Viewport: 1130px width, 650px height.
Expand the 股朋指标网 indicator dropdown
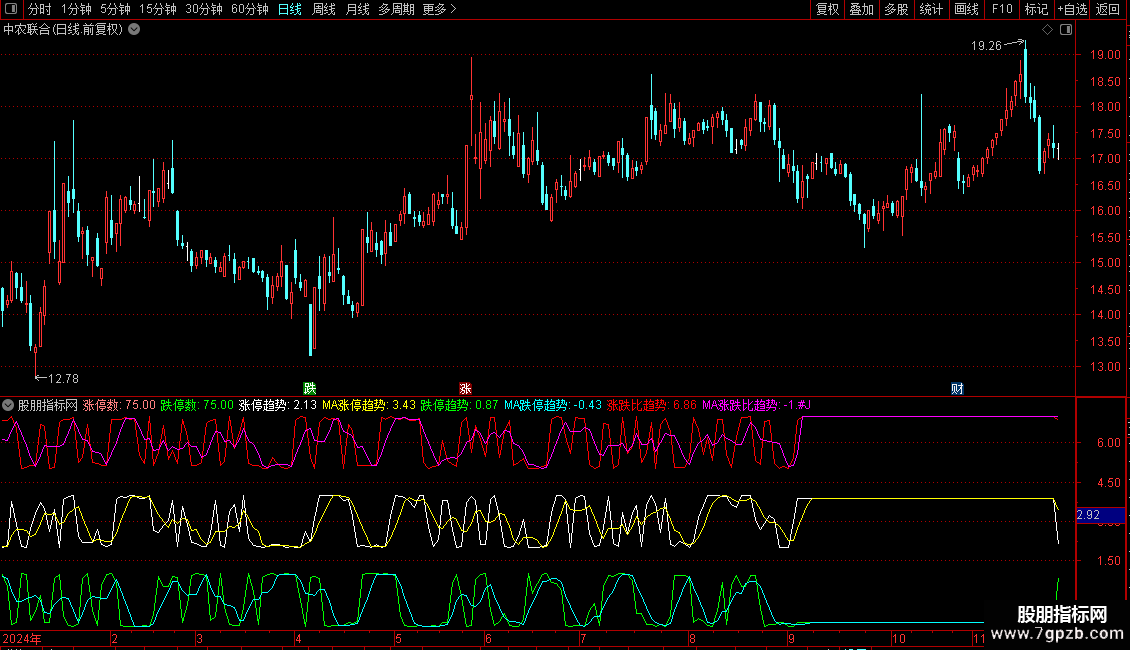(9, 405)
